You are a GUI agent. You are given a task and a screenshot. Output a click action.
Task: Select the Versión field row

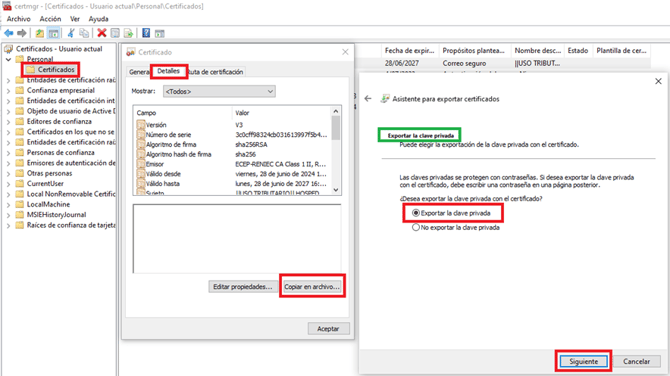(x=233, y=125)
